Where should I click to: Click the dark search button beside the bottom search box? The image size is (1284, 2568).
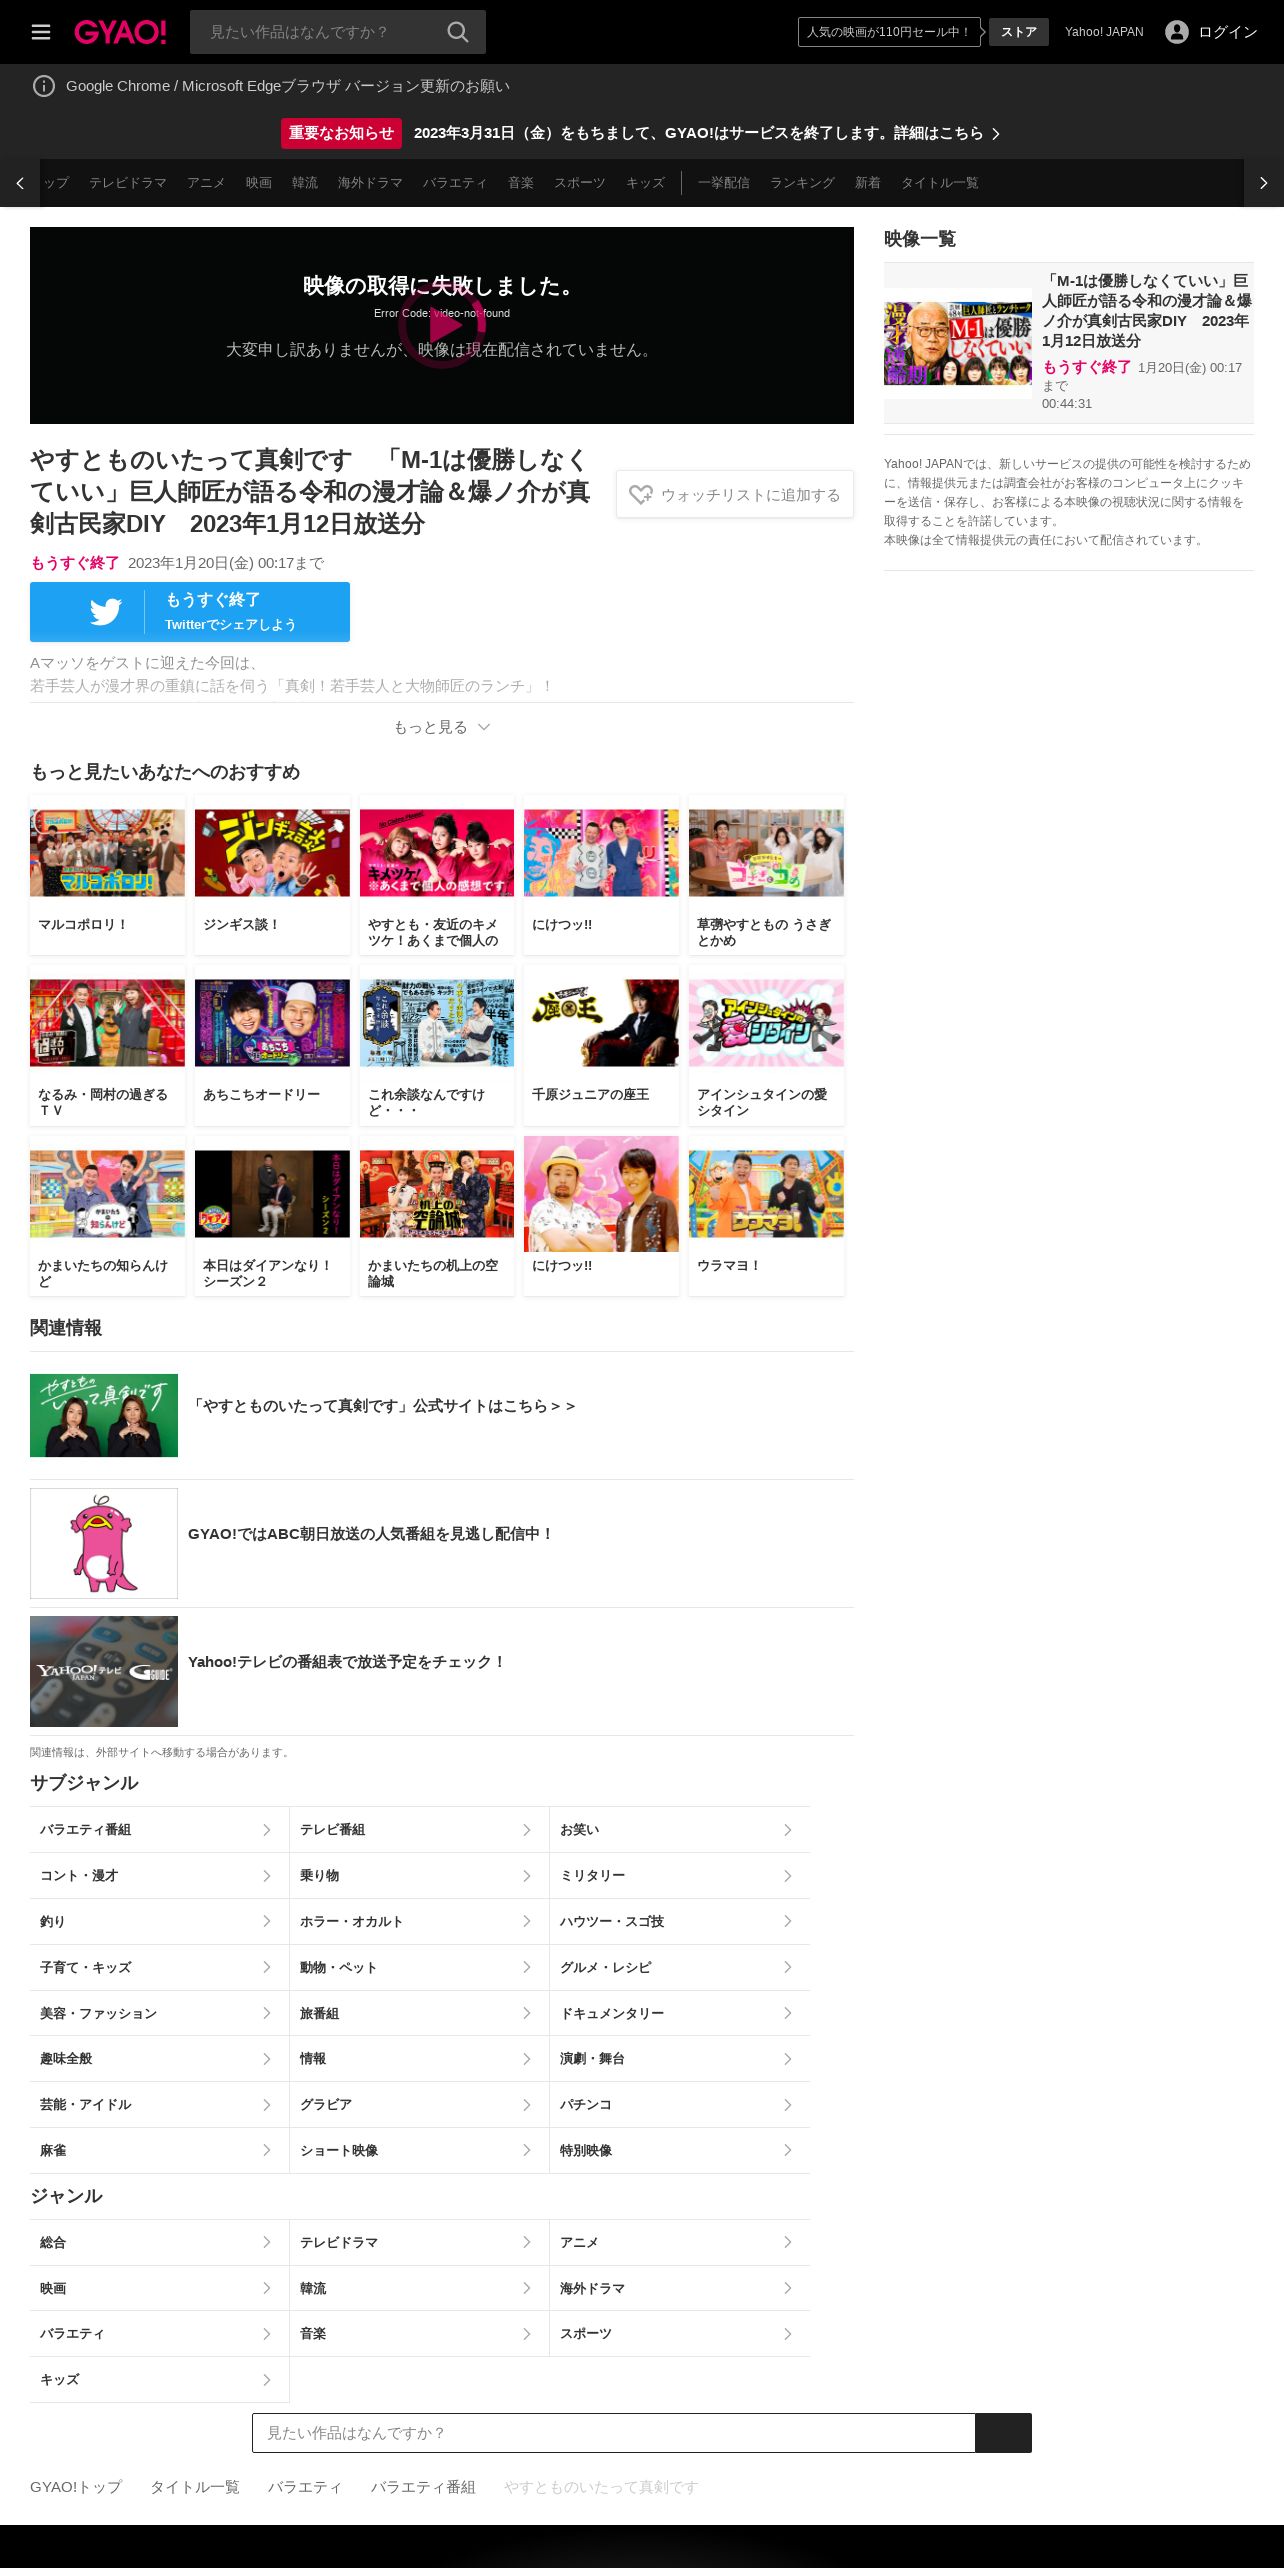pos(1003,2433)
